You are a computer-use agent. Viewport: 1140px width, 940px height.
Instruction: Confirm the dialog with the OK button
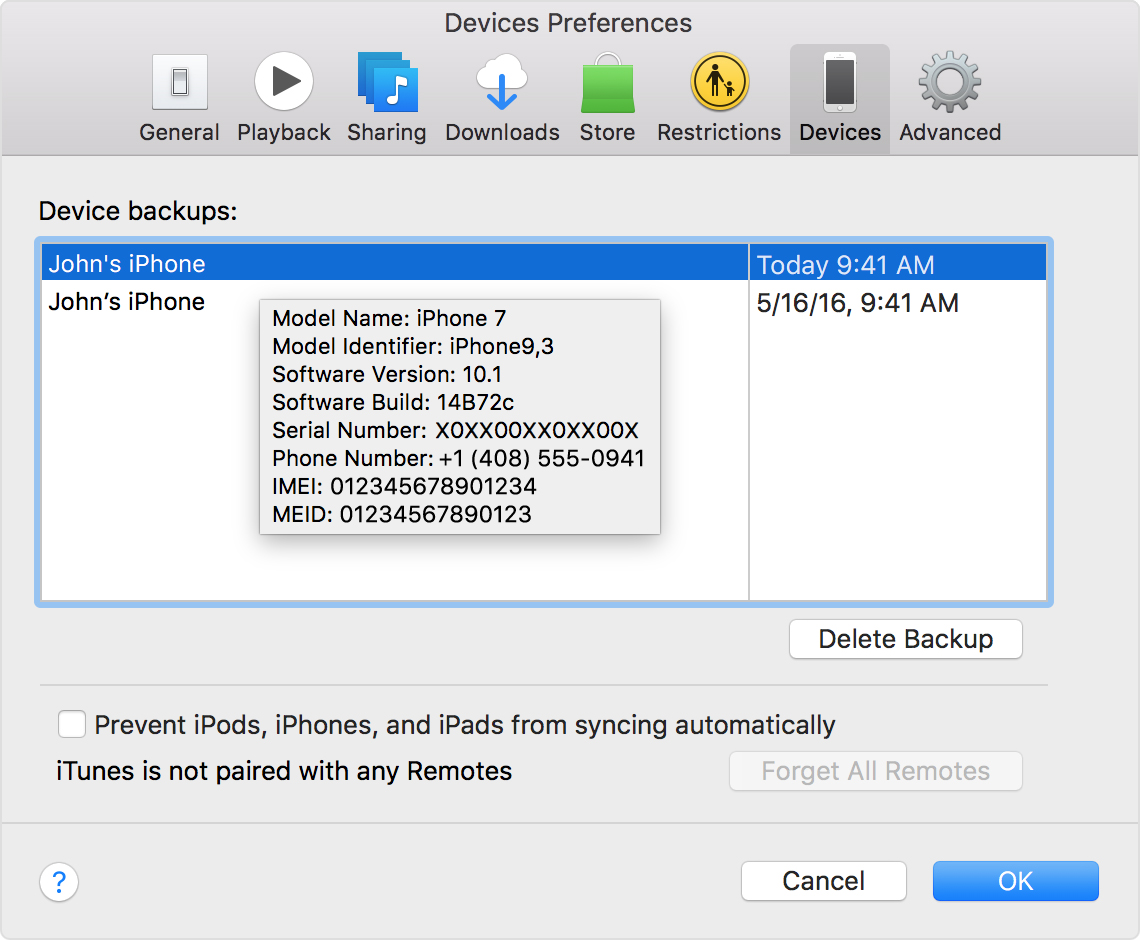coord(1015,881)
